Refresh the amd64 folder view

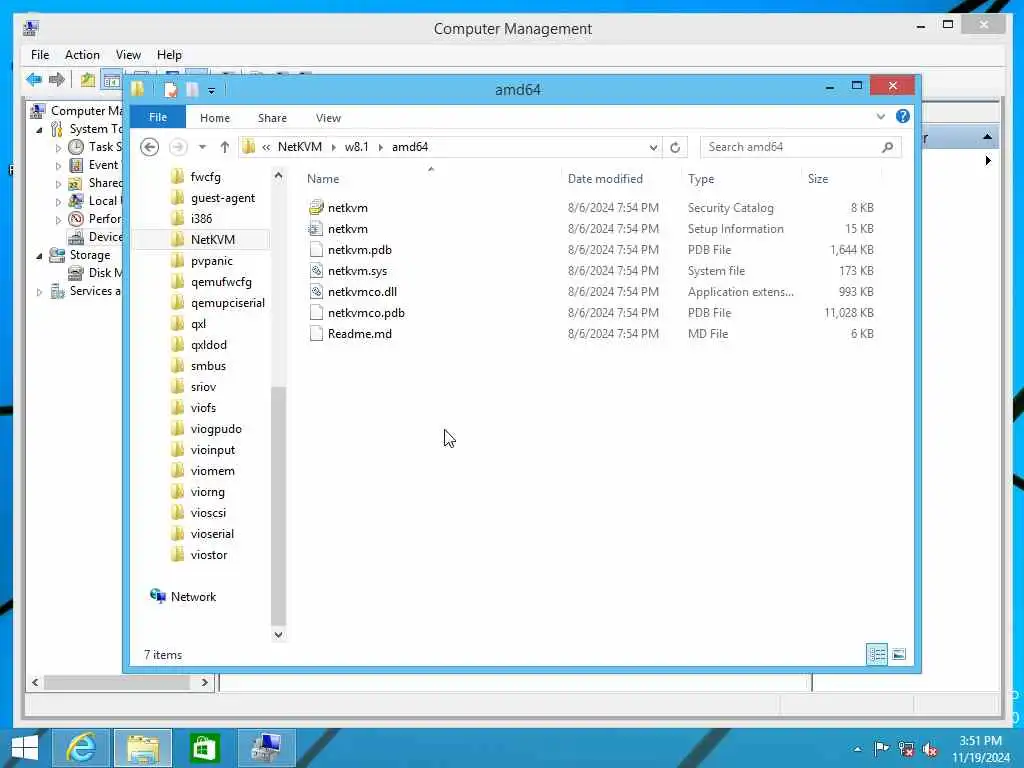click(x=675, y=147)
